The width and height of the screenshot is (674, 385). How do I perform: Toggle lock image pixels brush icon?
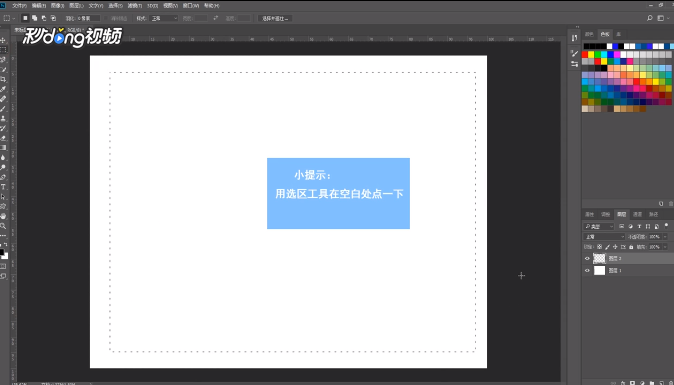[607, 247]
